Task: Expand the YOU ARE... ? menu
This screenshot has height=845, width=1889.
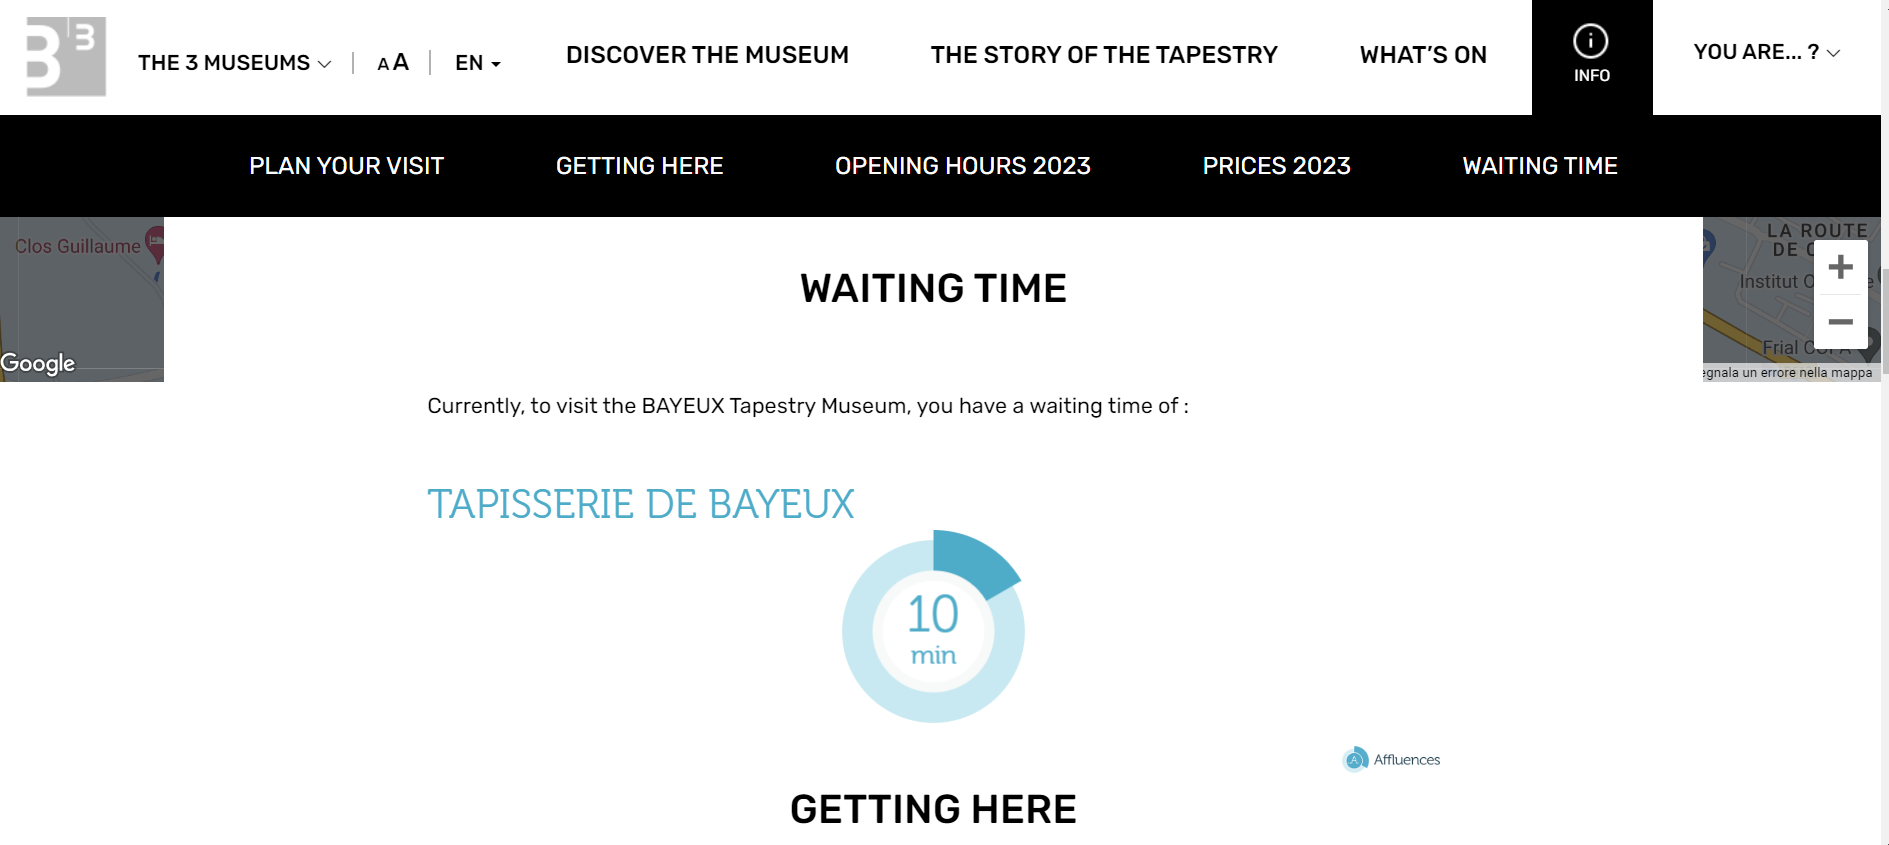Action: (x=1767, y=52)
